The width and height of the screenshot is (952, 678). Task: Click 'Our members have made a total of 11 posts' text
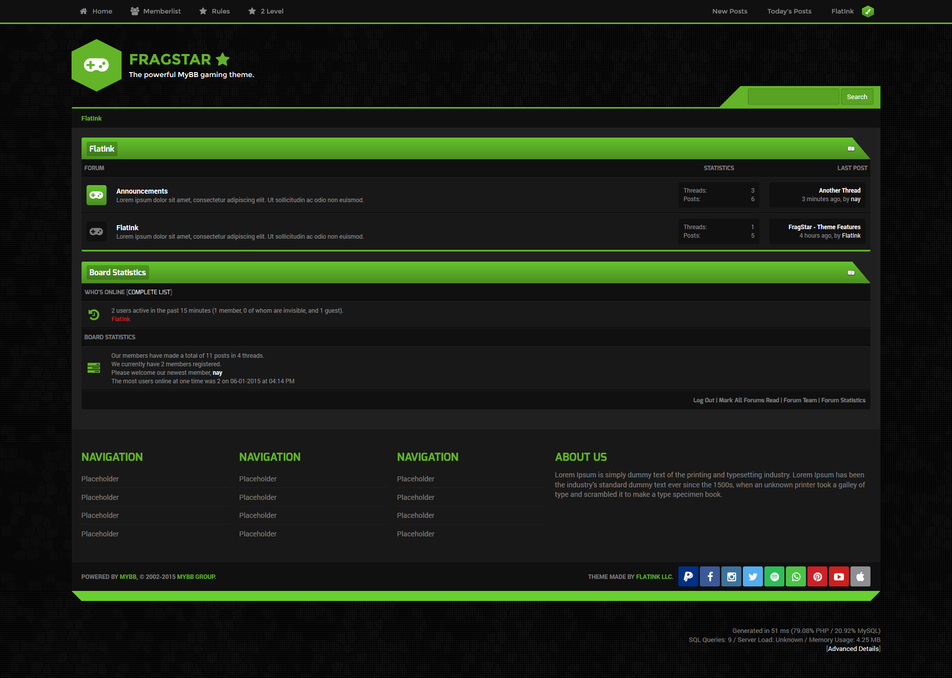coord(187,356)
